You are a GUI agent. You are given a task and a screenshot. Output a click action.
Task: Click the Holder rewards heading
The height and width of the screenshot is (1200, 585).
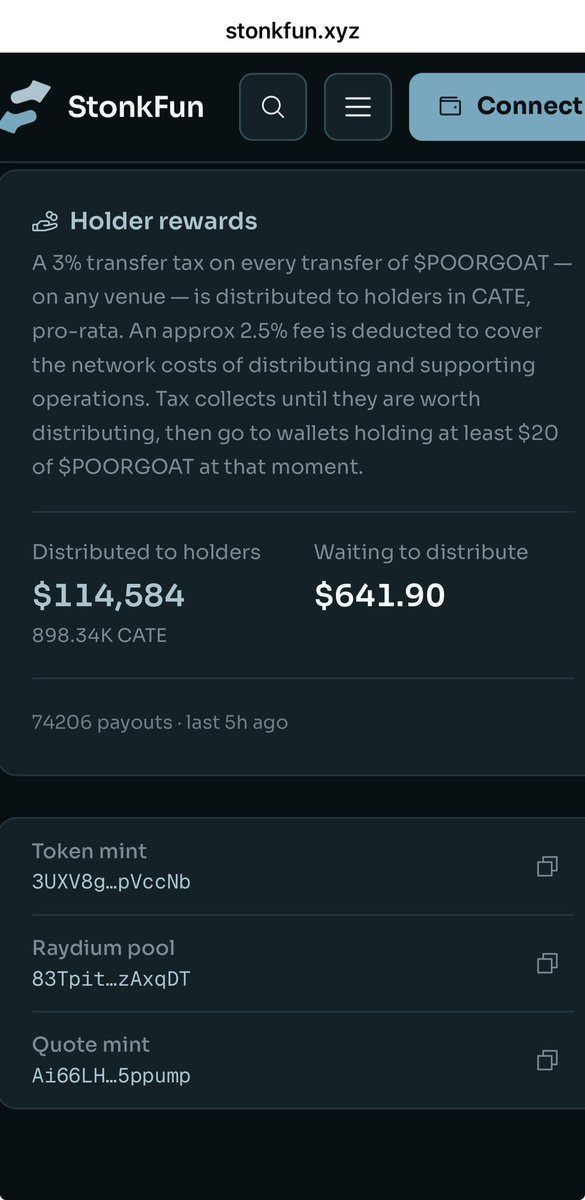point(163,221)
